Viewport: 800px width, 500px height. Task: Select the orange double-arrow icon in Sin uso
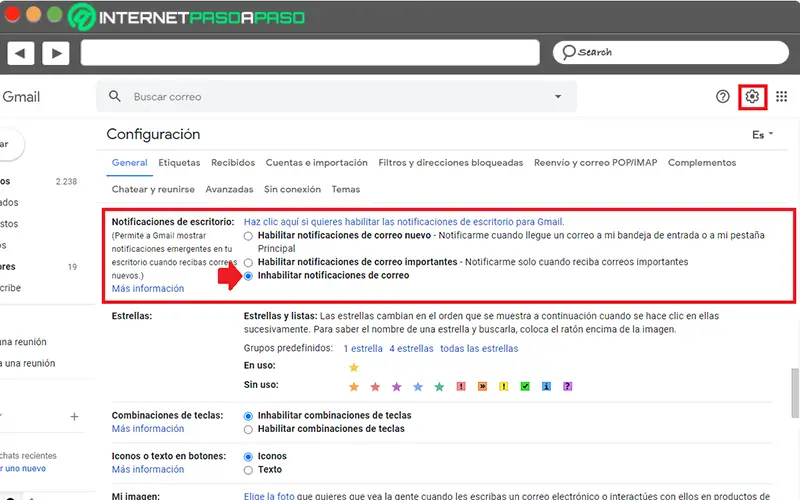482,386
